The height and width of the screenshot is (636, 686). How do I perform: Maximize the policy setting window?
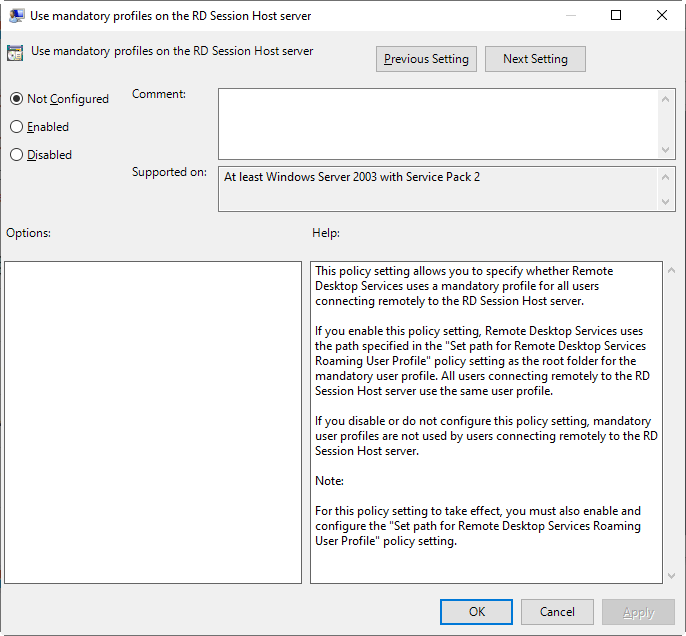(616, 16)
